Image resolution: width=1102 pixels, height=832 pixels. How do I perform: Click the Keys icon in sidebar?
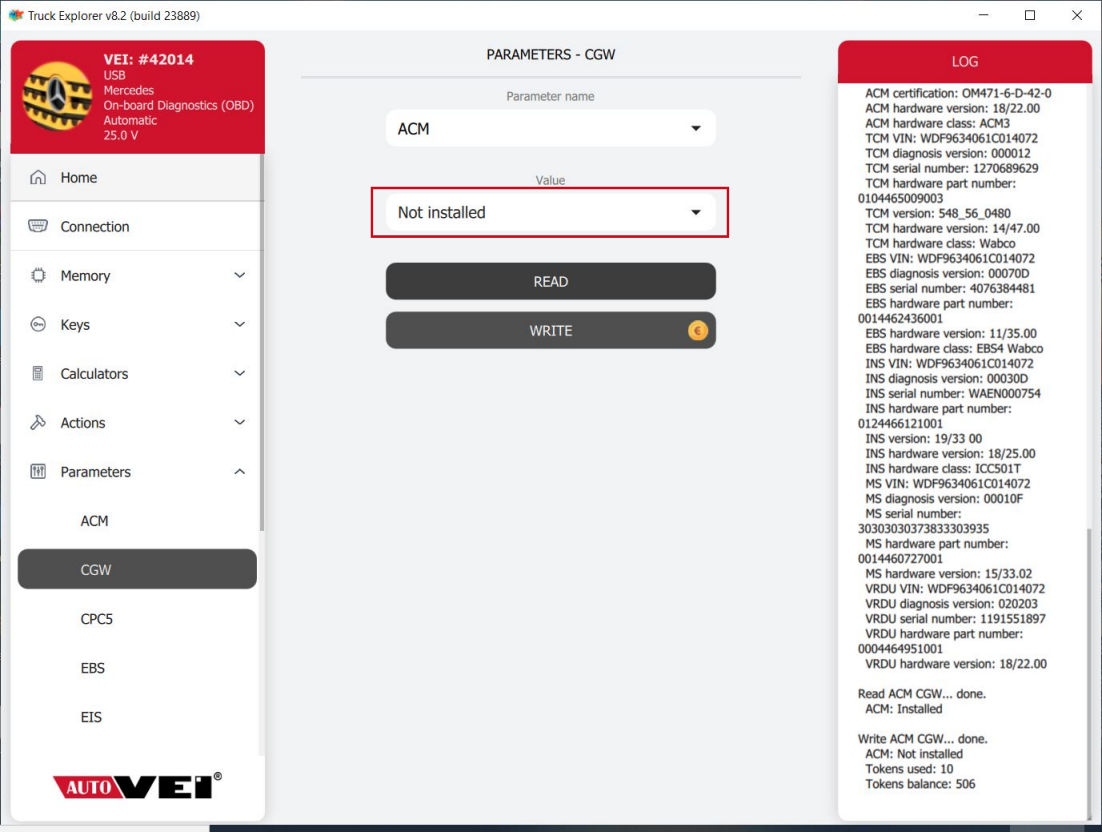point(38,325)
